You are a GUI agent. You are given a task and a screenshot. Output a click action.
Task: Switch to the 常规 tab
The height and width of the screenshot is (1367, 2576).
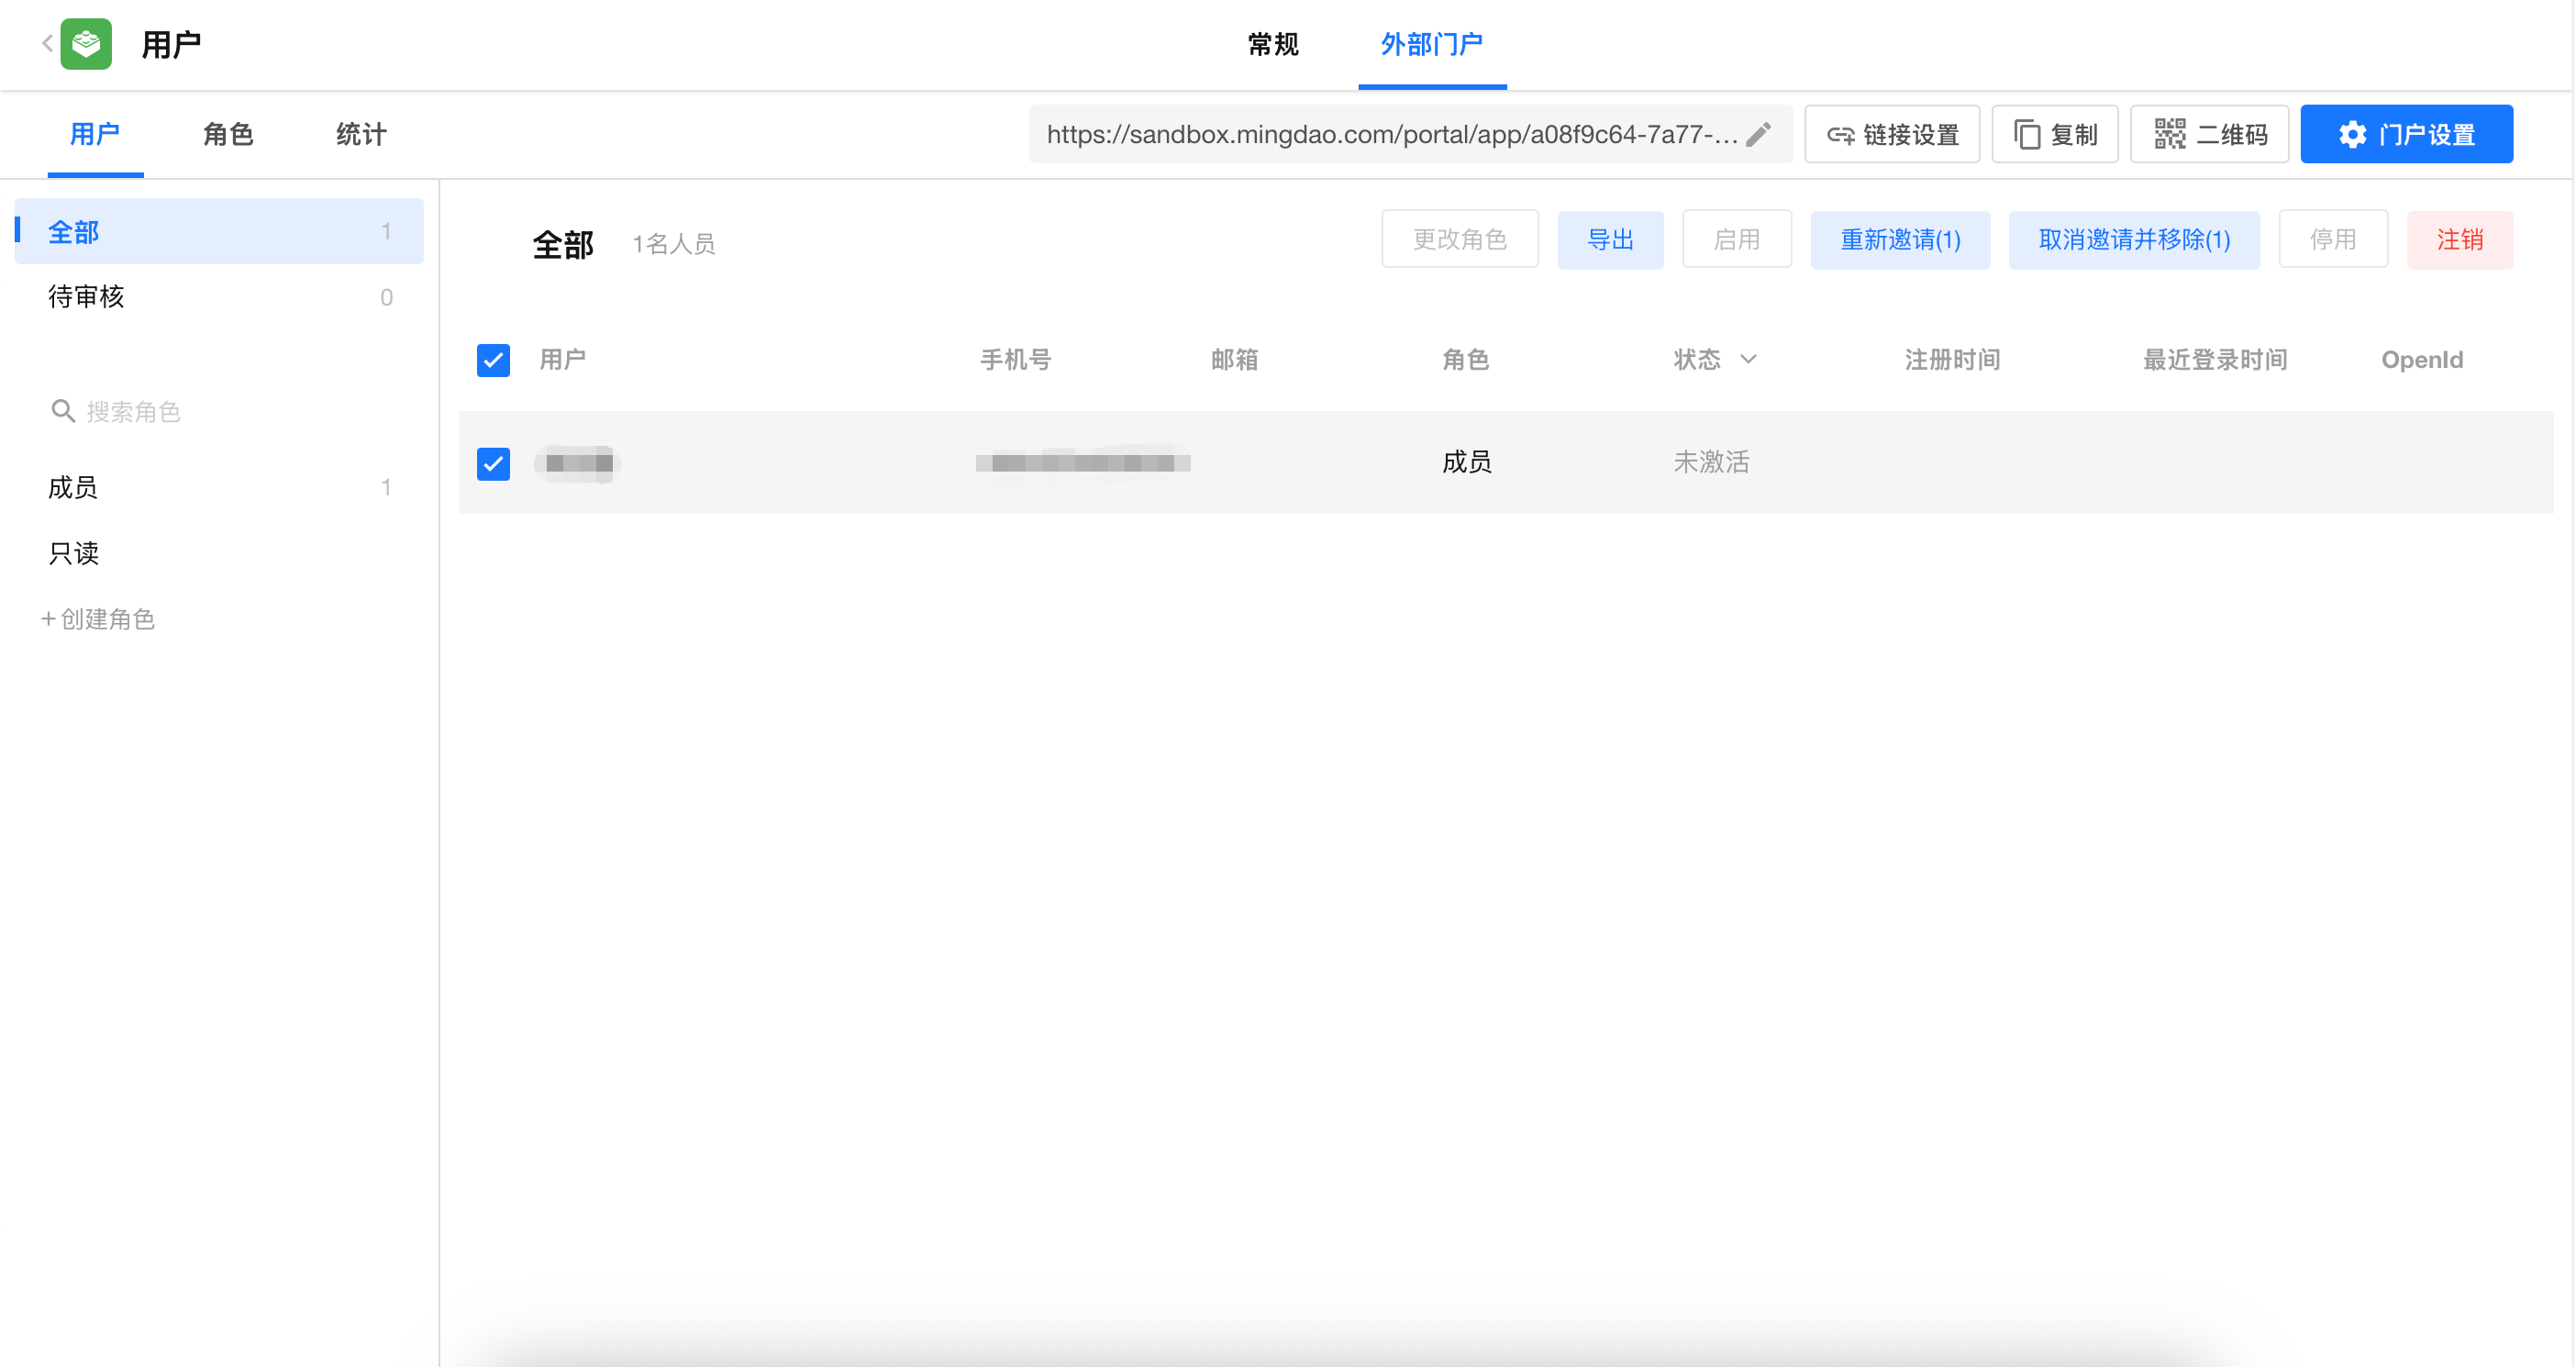pyautogui.click(x=1272, y=44)
